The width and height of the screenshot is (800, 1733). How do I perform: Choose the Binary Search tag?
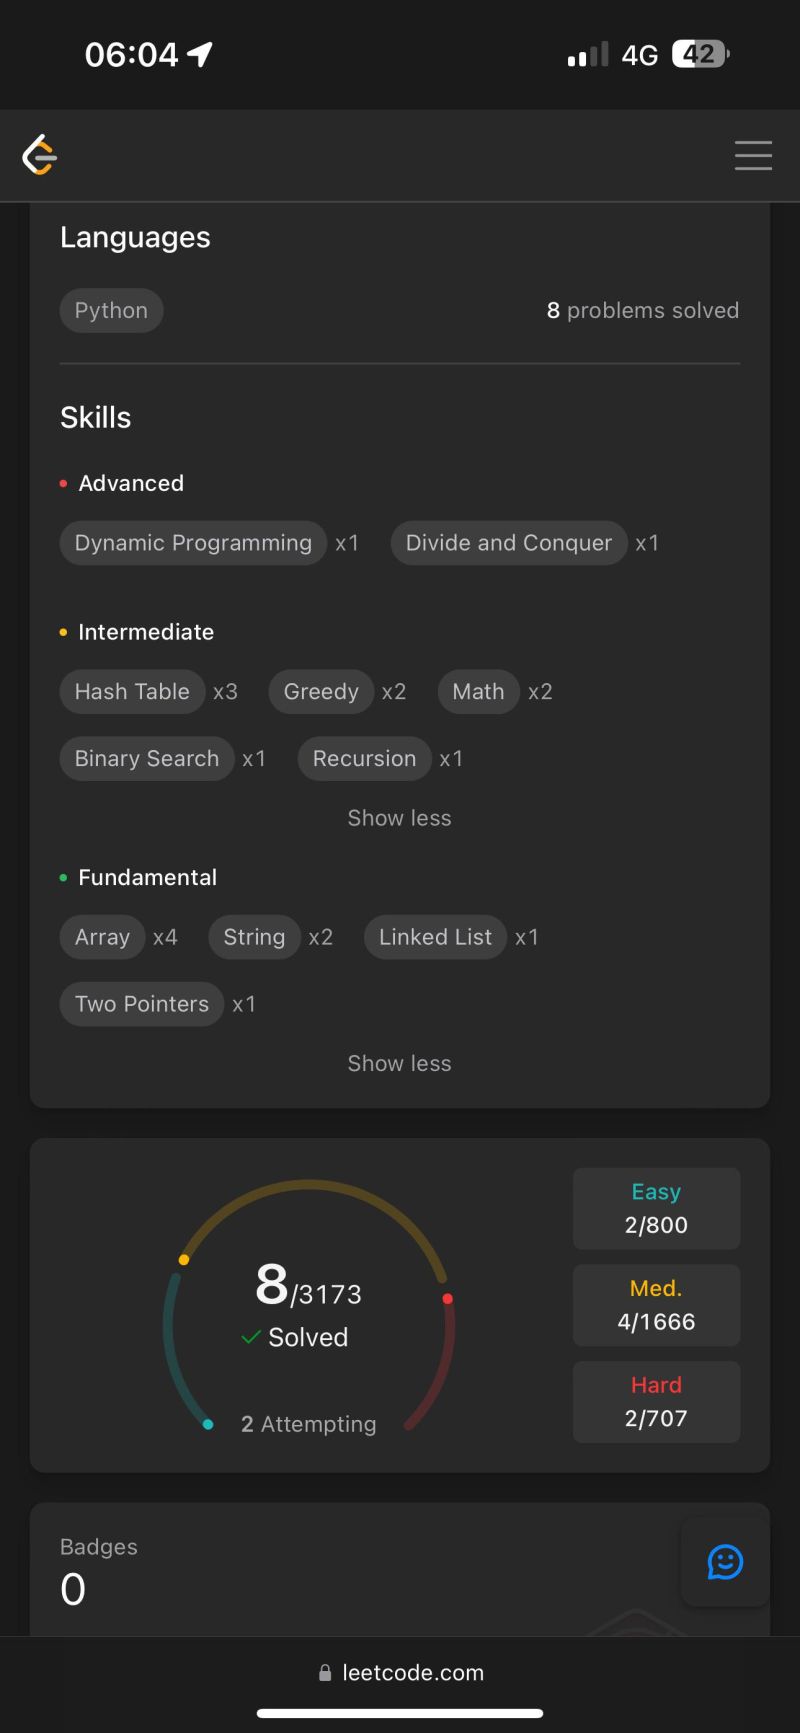[x=147, y=759]
